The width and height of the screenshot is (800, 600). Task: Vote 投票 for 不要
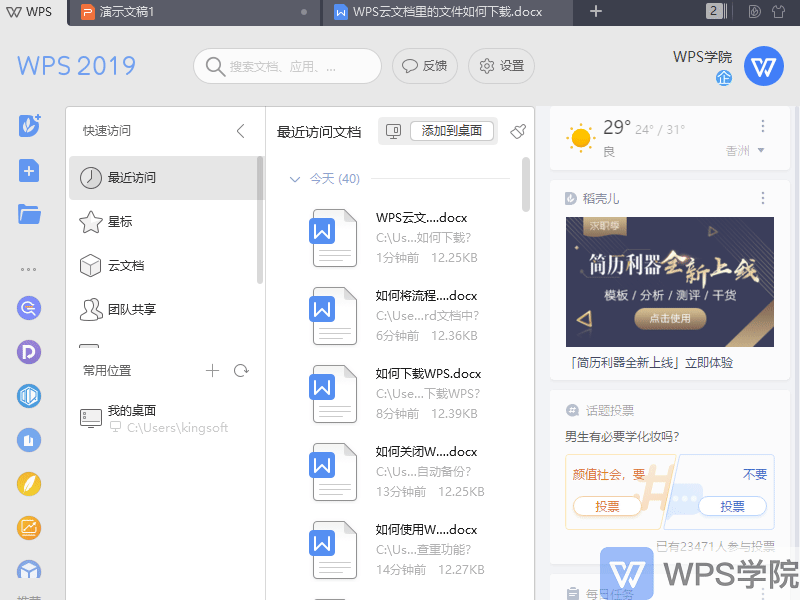pyautogui.click(x=732, y=506)
